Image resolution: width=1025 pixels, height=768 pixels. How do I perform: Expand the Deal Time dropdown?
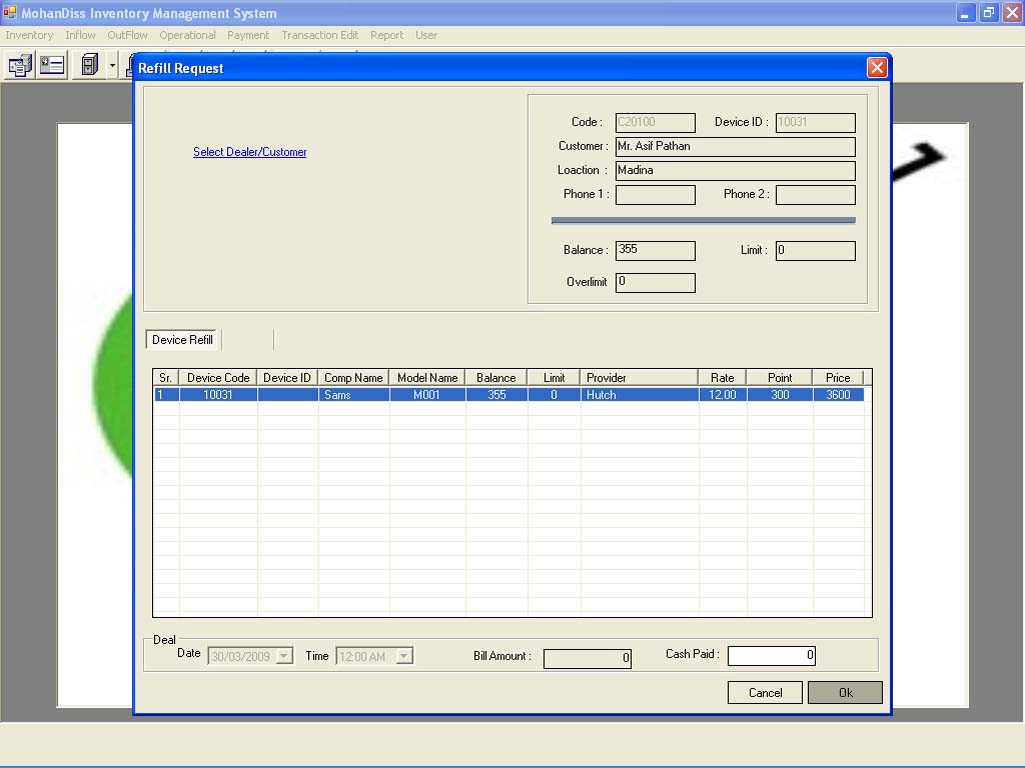click(x=404, y=656)
